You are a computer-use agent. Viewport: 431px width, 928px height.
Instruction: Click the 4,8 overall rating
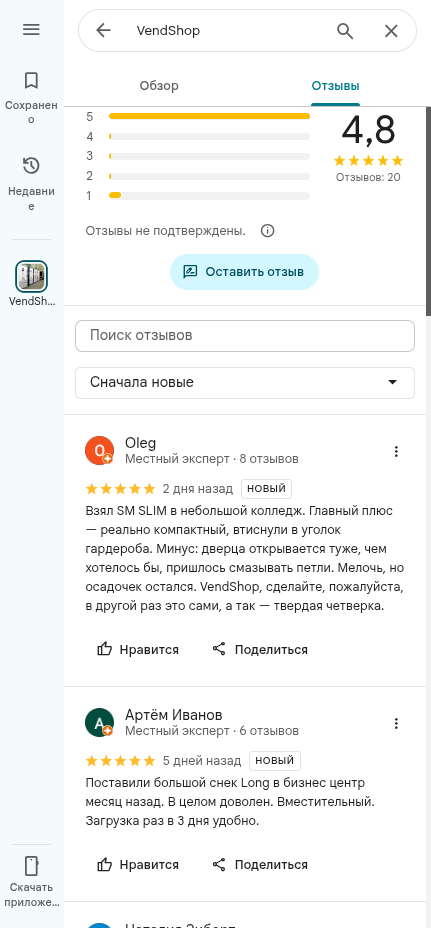[368, 130]
